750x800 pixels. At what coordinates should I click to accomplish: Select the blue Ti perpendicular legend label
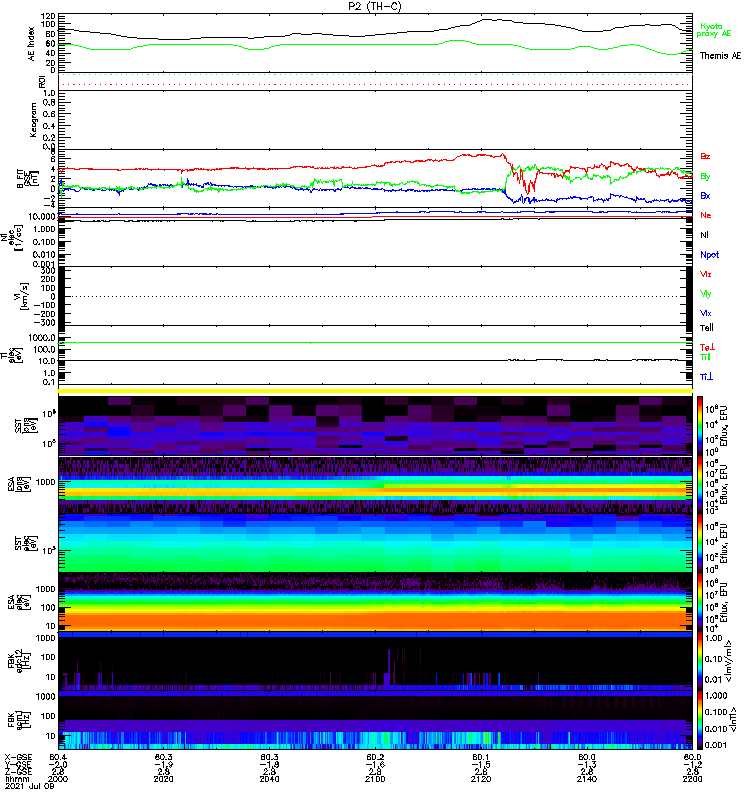tap(706, 377)
